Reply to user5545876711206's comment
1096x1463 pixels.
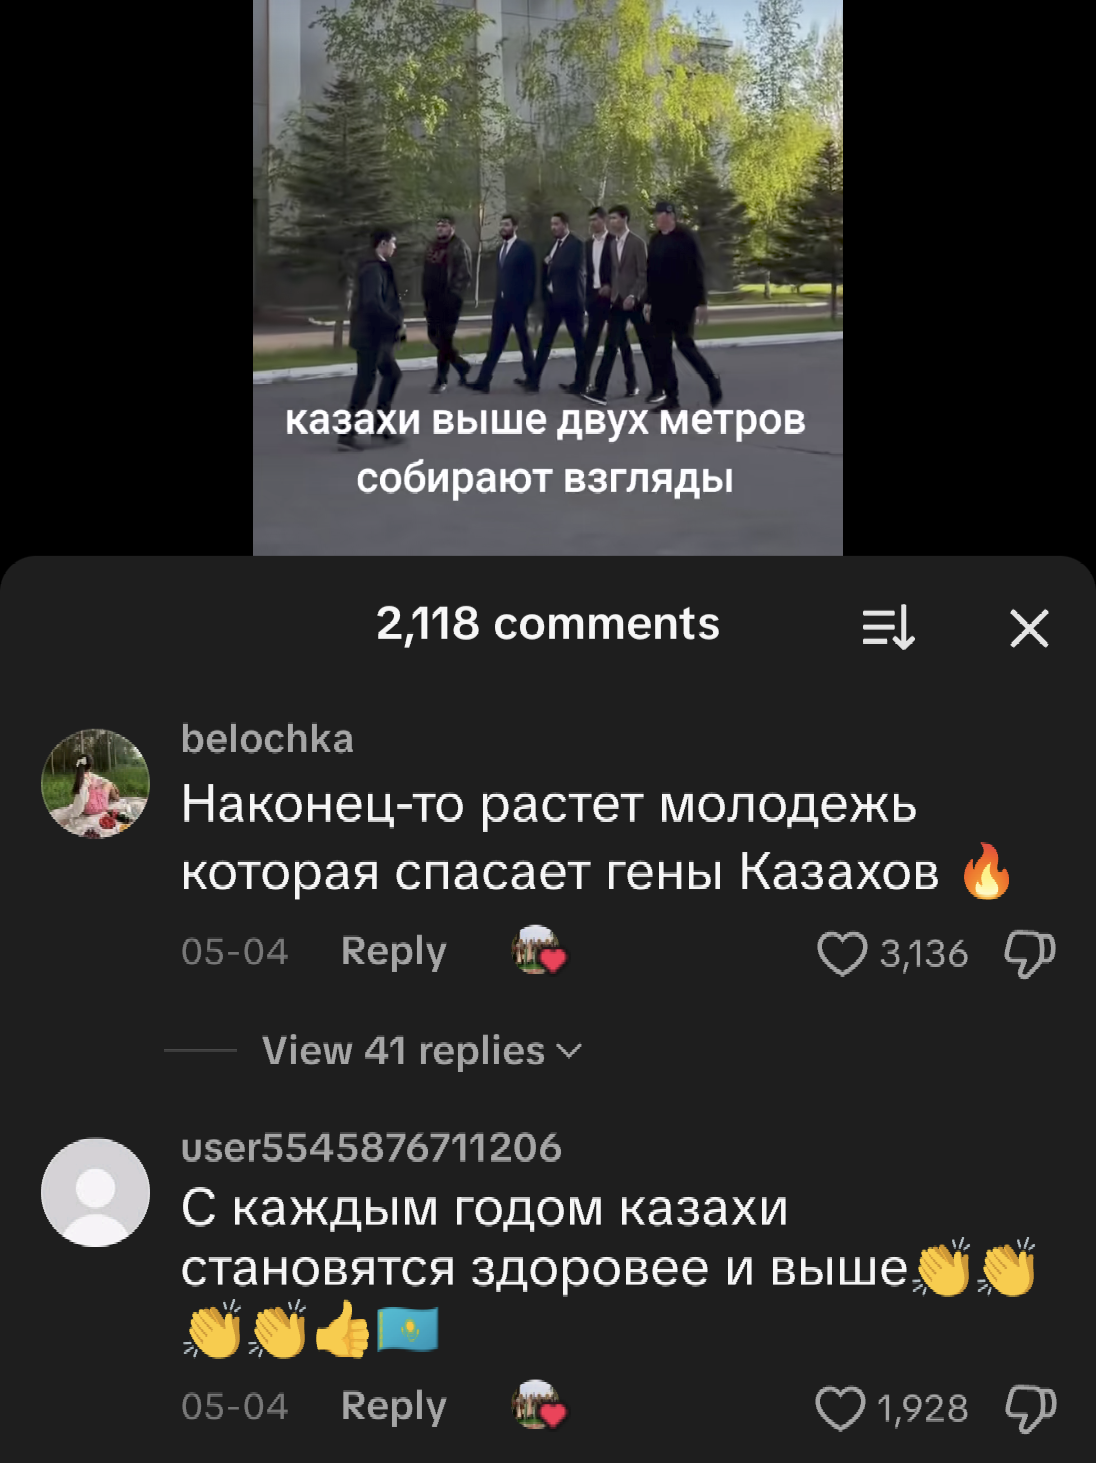tap(393, 1406)
